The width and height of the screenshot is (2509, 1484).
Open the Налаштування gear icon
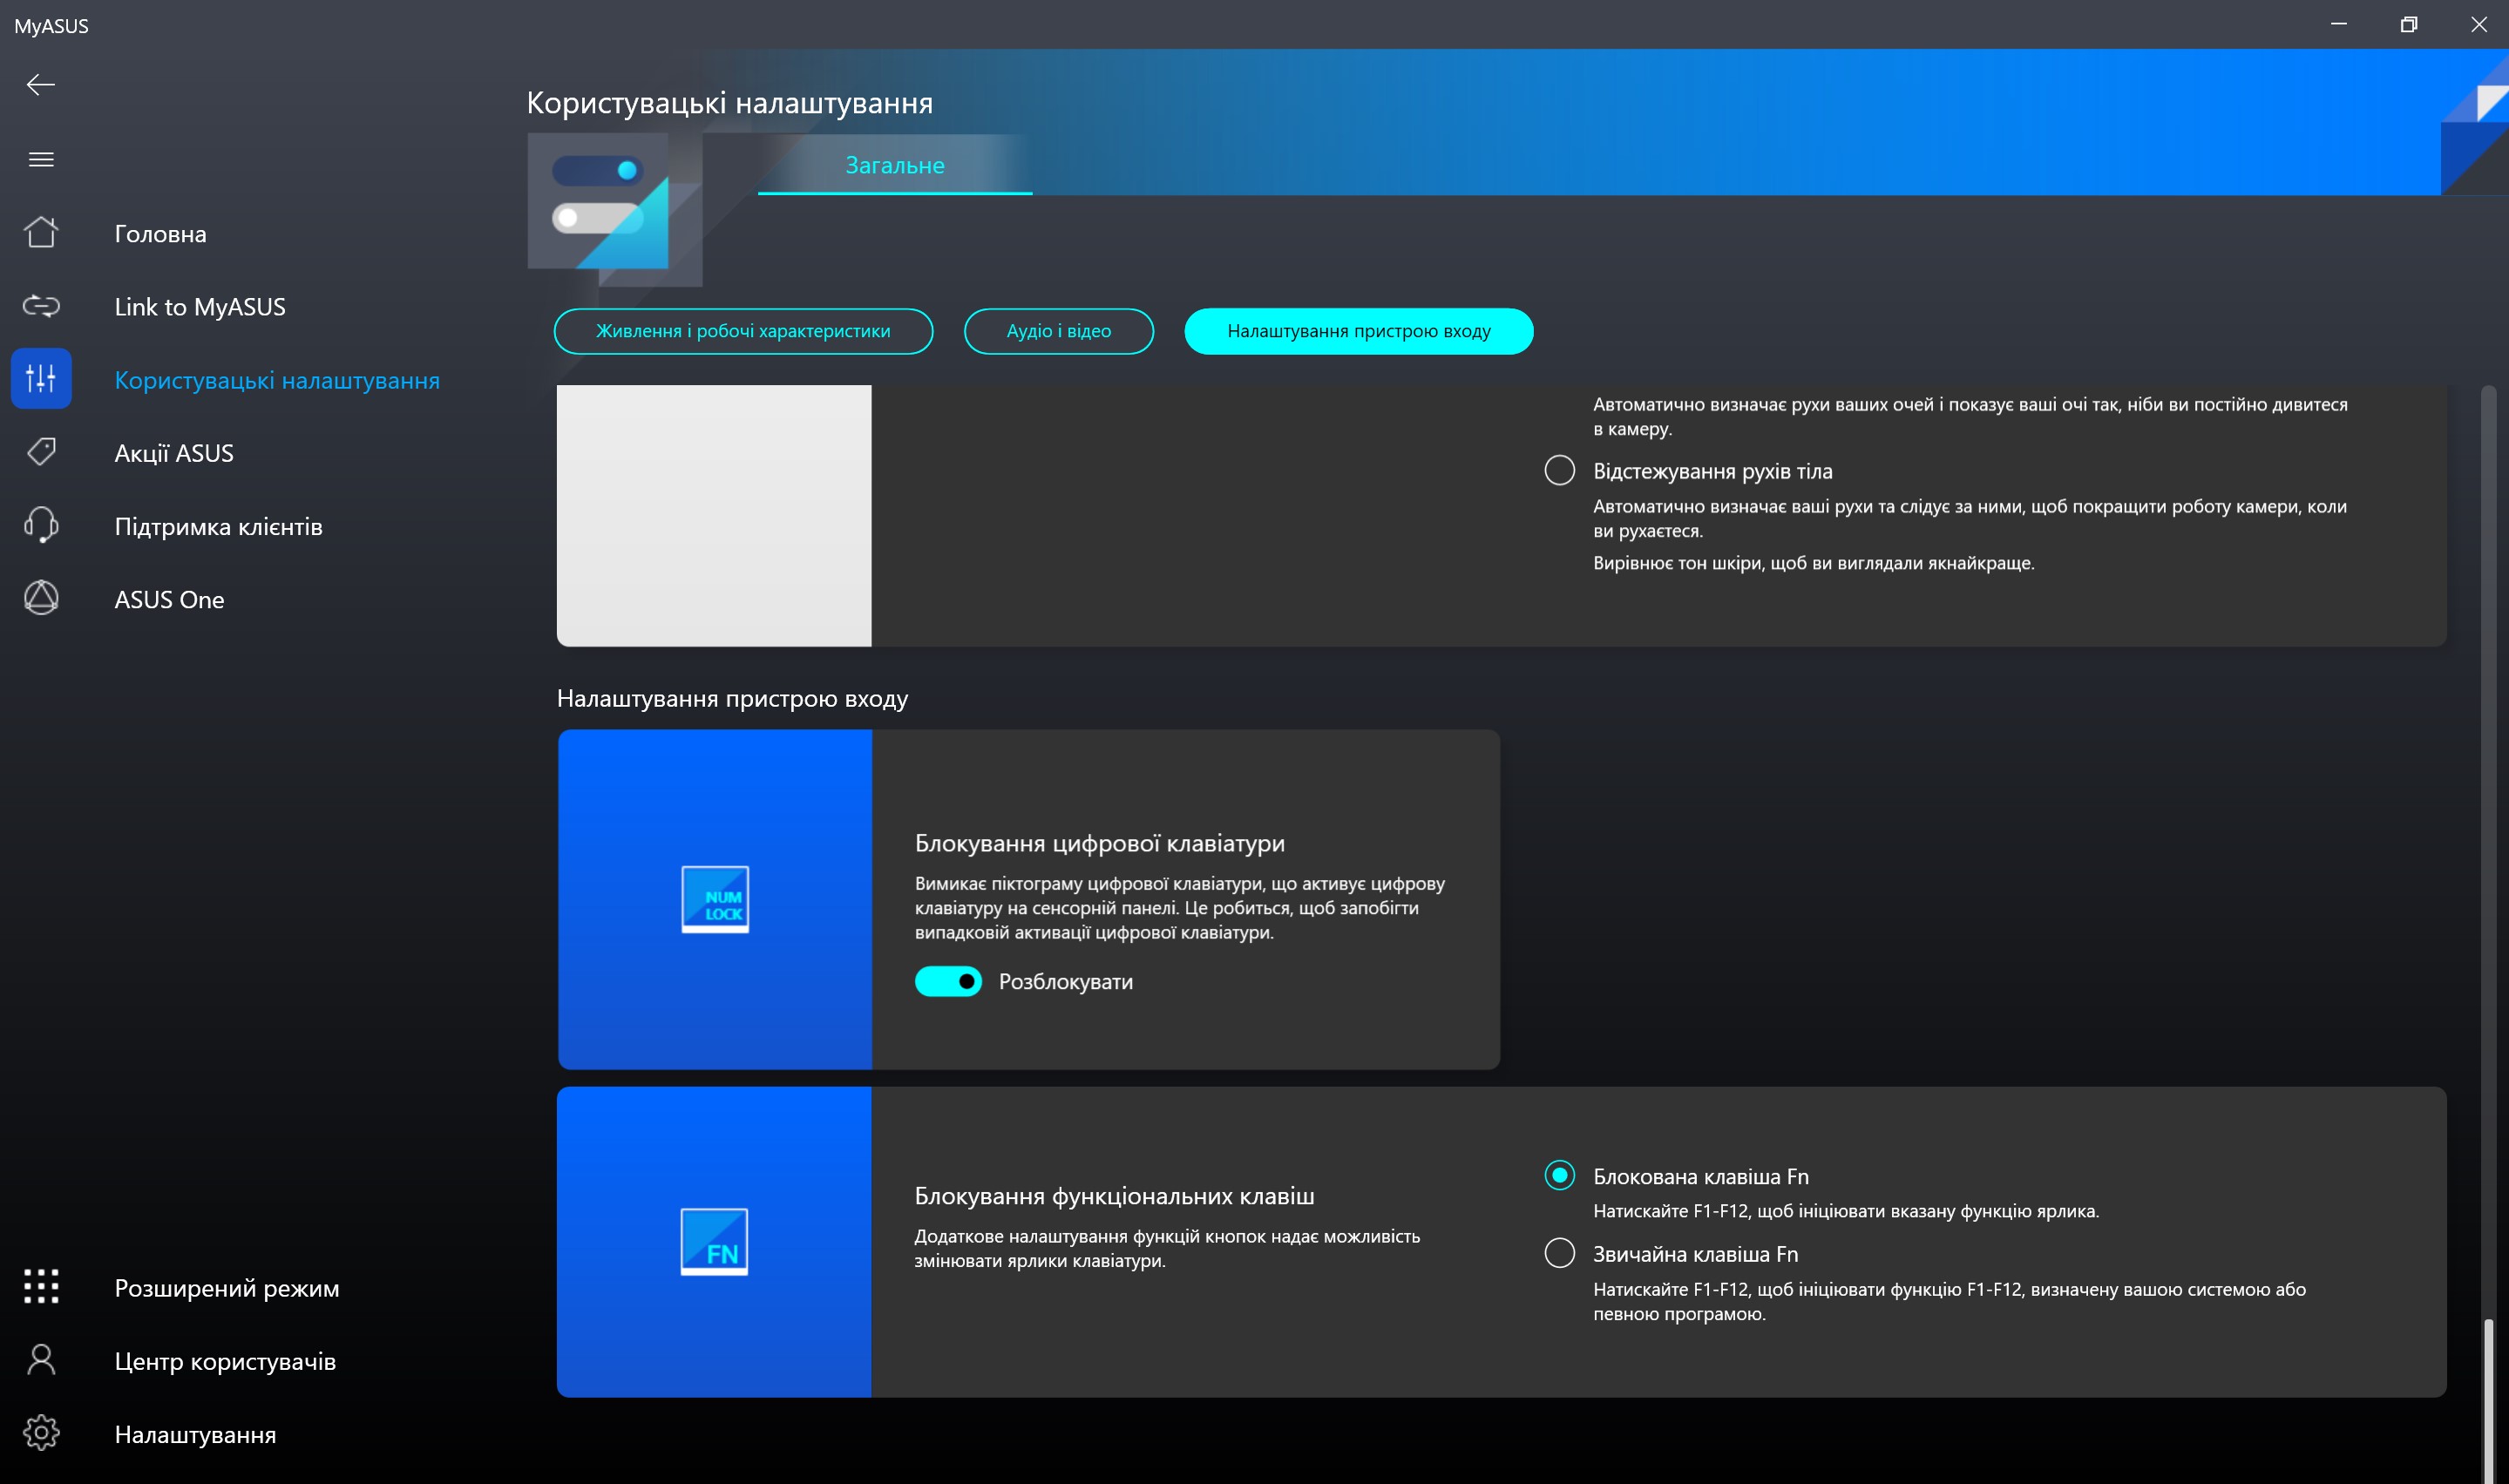[41, 1433]
